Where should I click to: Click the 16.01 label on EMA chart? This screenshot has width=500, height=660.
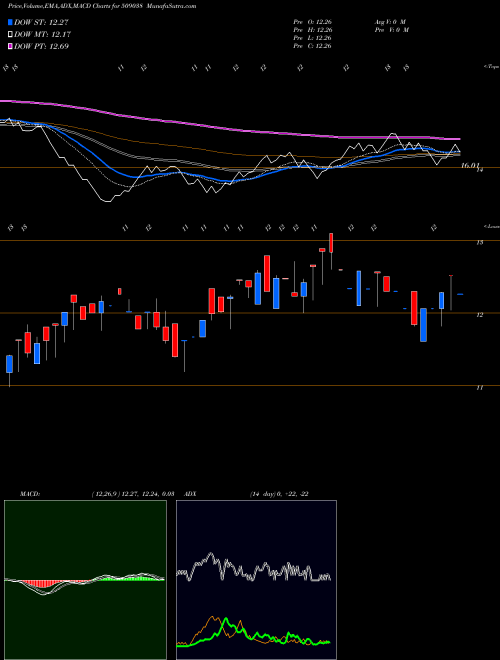[x=470, y=166]
